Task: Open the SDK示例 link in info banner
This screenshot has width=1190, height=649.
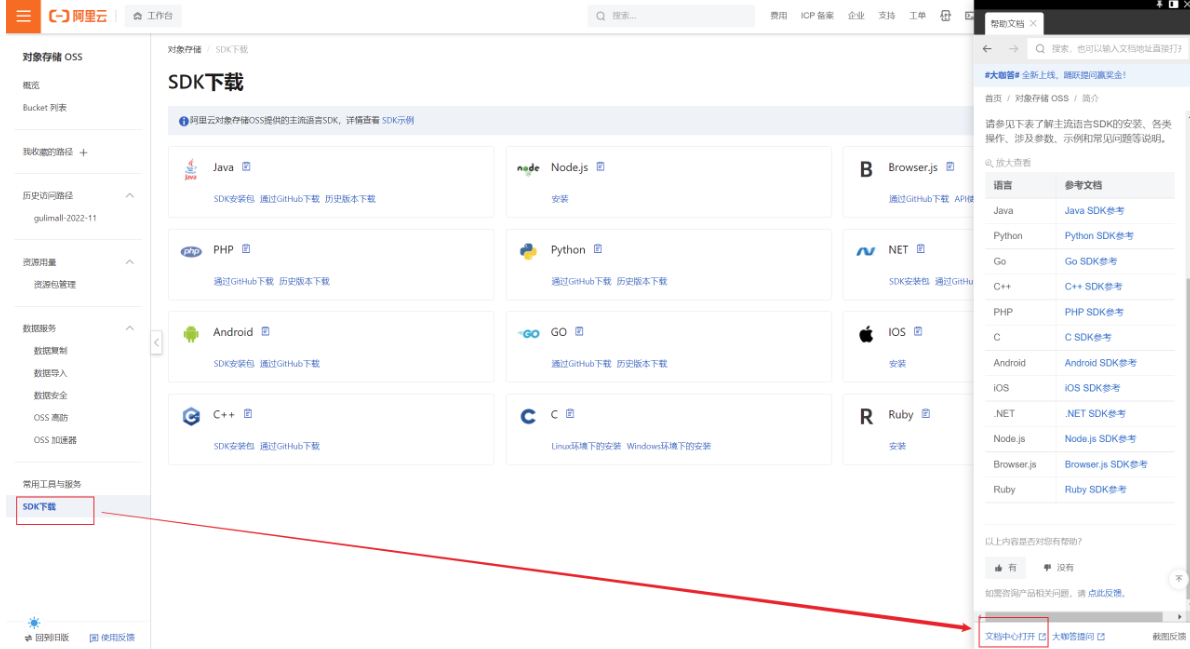Action: 398,120
